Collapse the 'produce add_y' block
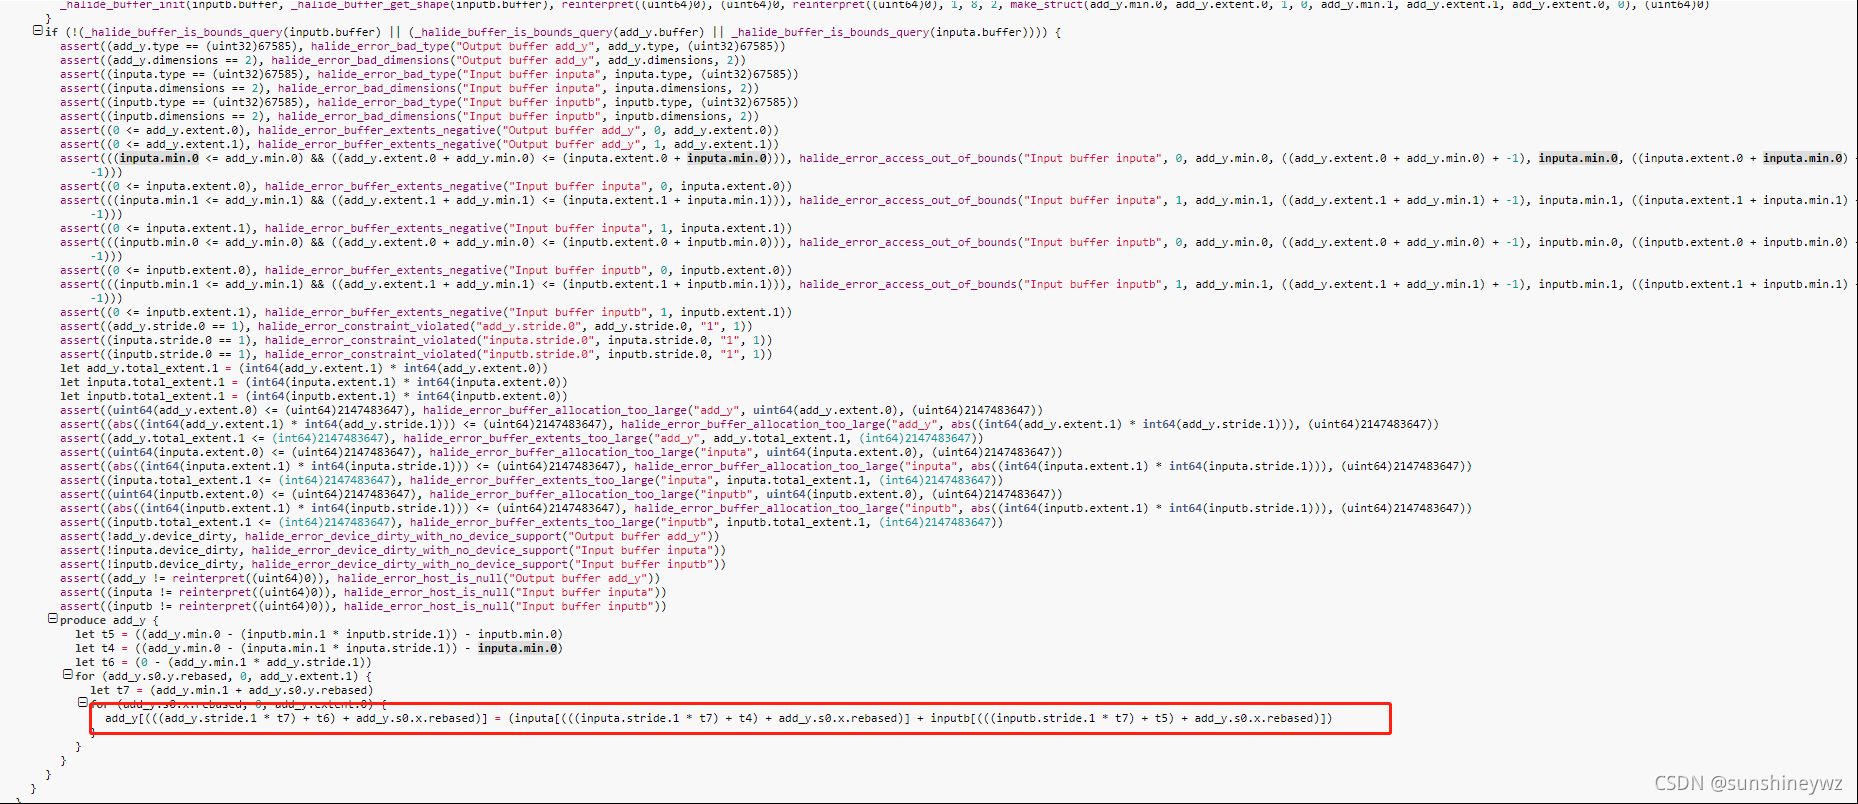1858x804 pixels. pyautogui.click(x=53, y=619)
